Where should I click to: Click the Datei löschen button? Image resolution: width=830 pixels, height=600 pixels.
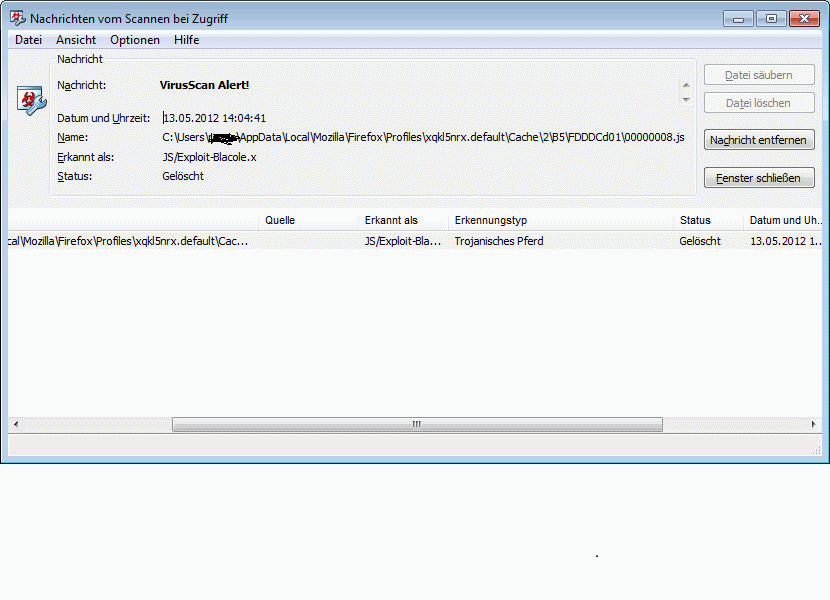pyautogui.click(x=759, y=103)
